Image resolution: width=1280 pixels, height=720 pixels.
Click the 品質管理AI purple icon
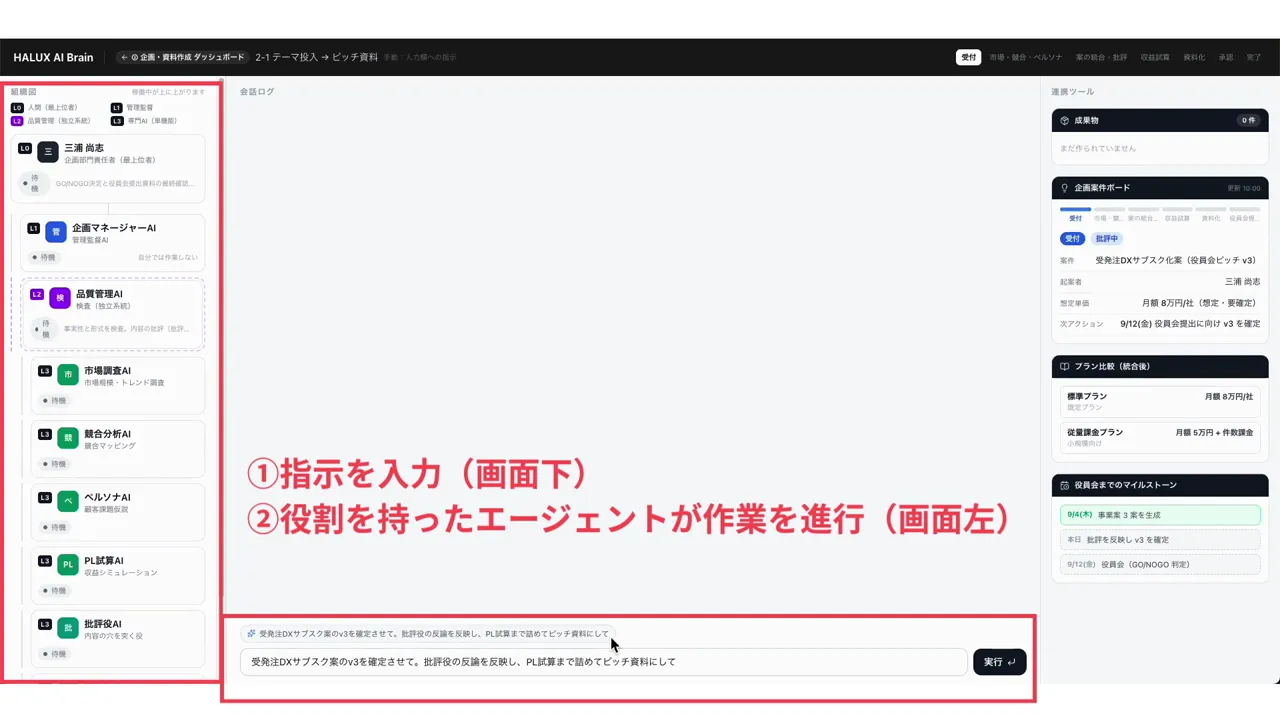tap(60, 298)
